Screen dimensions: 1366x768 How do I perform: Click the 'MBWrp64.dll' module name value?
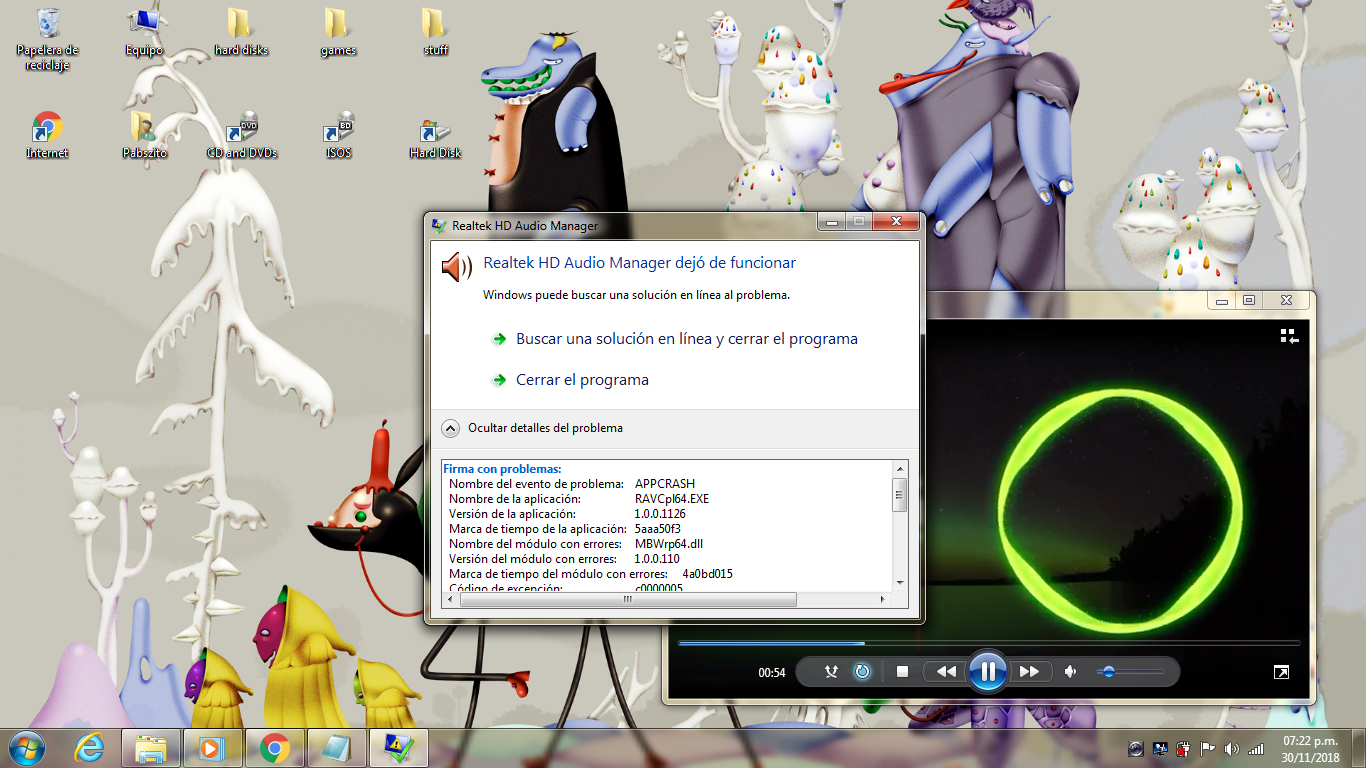(669, 544)
